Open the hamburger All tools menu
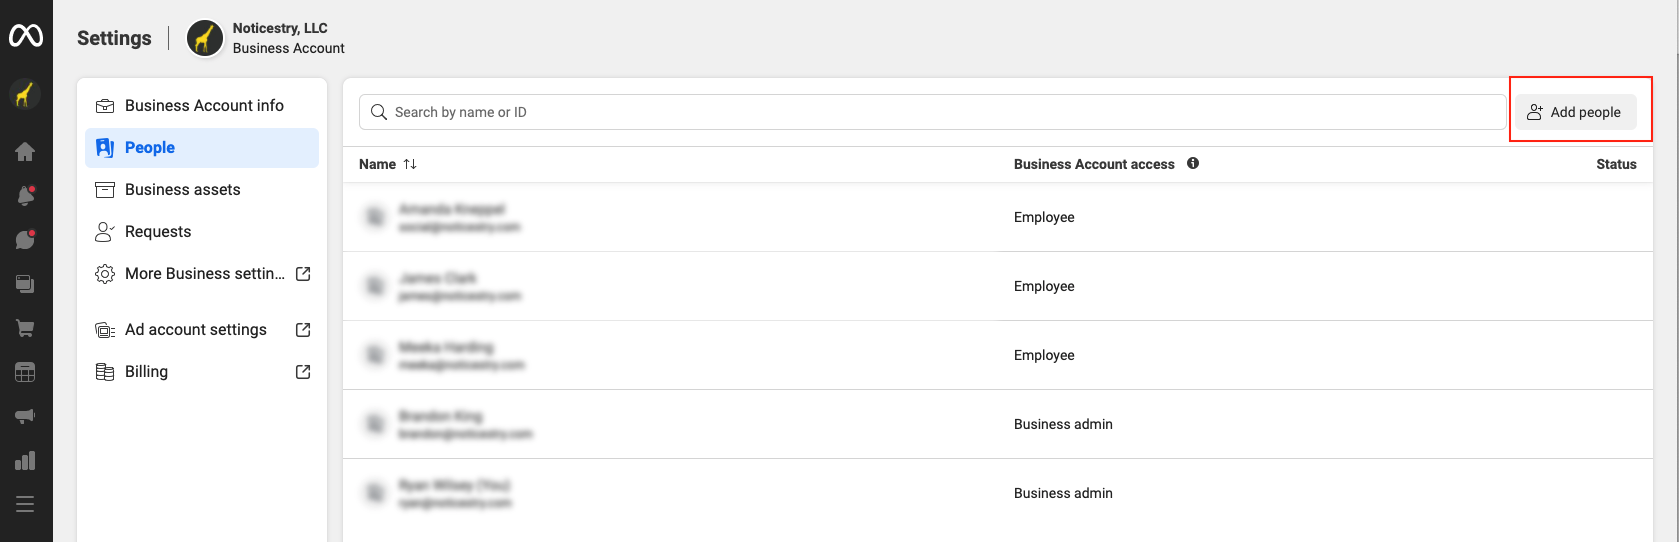 25,504
